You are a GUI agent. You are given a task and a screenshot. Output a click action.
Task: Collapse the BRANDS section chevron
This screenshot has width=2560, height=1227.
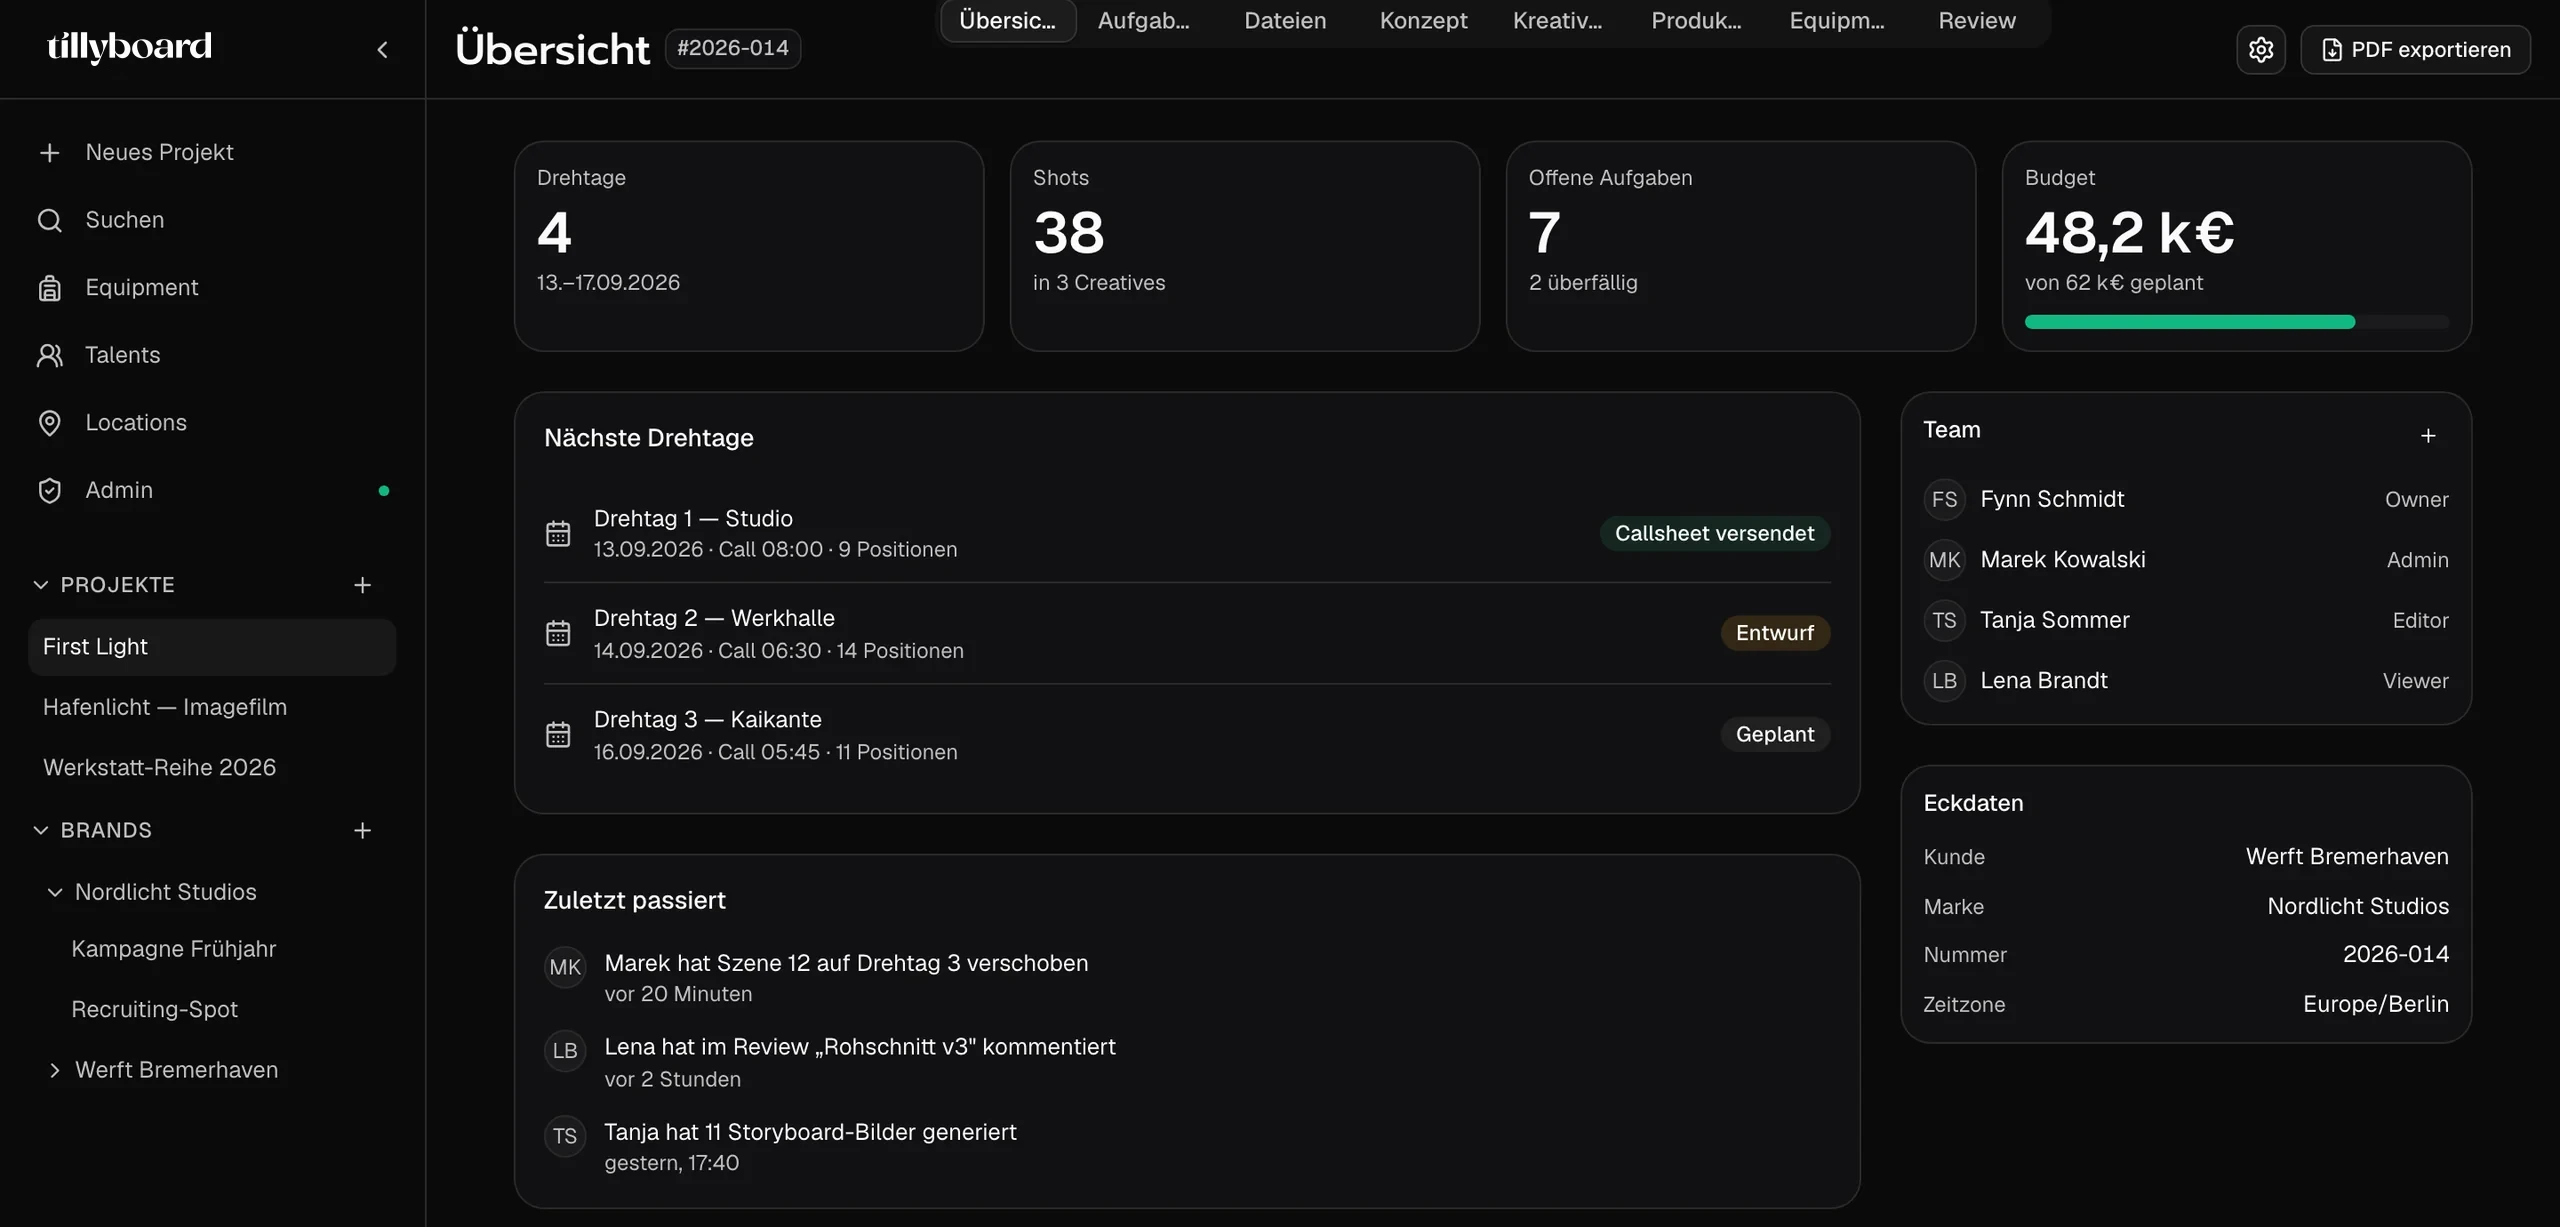click(41, 831)
